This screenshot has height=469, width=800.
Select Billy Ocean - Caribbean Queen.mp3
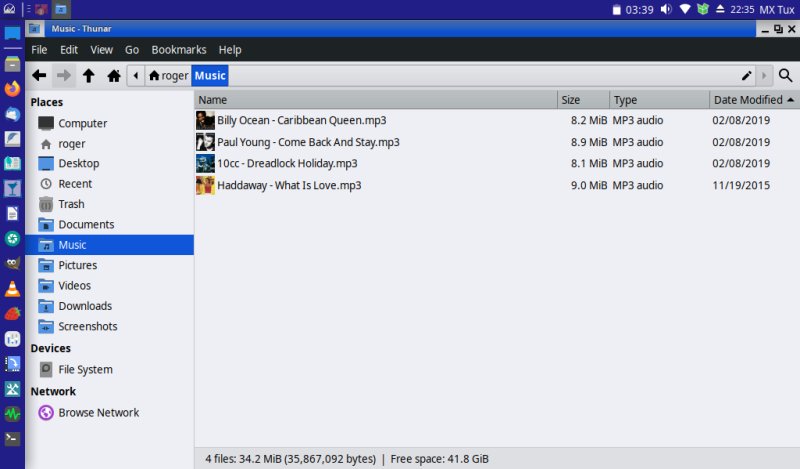point(302,120)
